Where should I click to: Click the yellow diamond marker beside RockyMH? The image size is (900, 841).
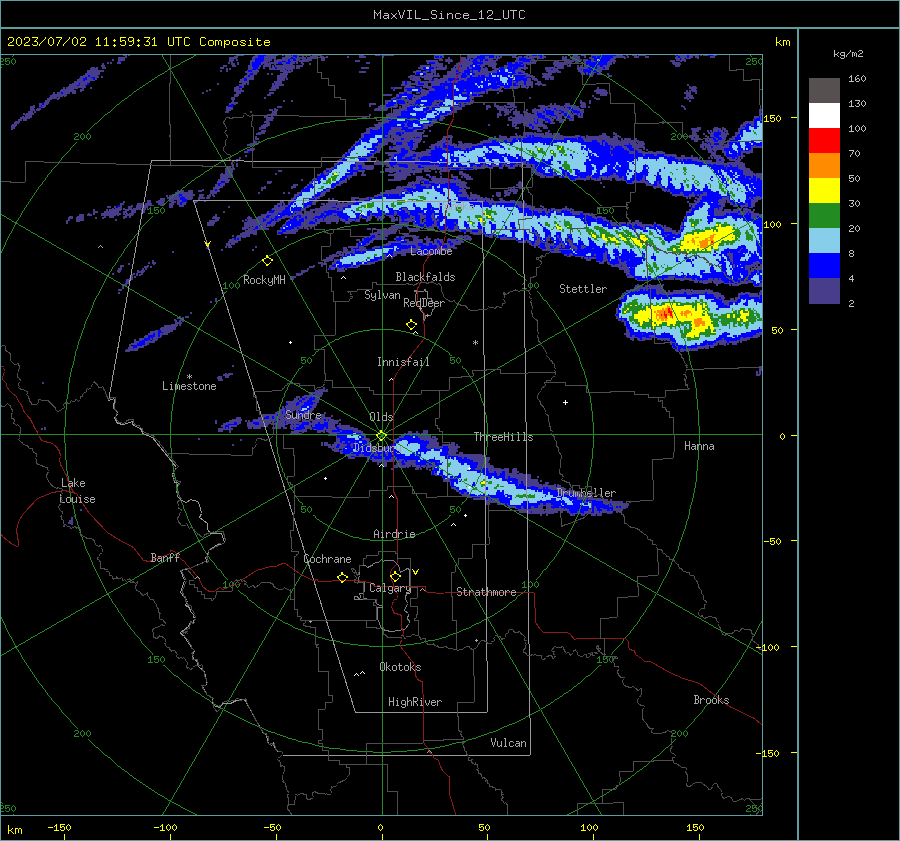(267, 261)
